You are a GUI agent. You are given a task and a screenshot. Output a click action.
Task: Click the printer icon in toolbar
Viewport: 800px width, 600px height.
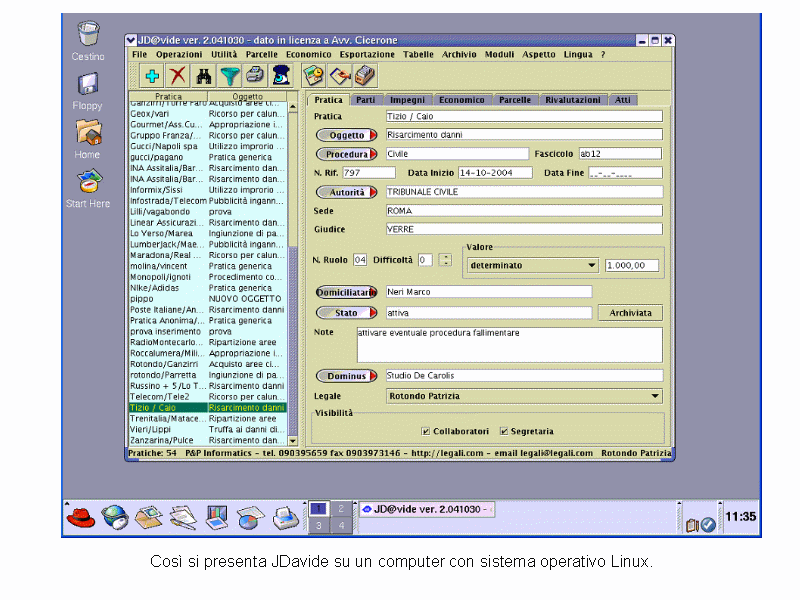[255, 77]
